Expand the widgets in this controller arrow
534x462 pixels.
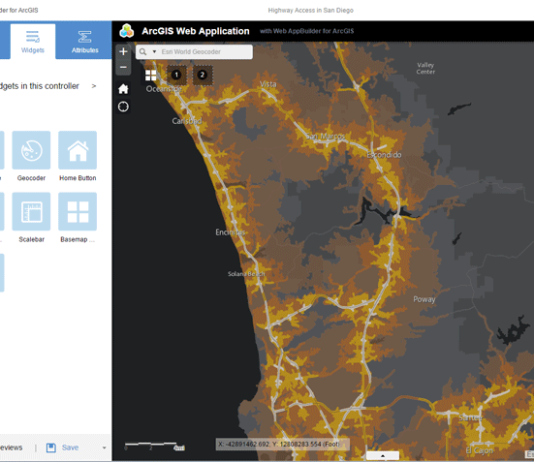tap(94, 86)
